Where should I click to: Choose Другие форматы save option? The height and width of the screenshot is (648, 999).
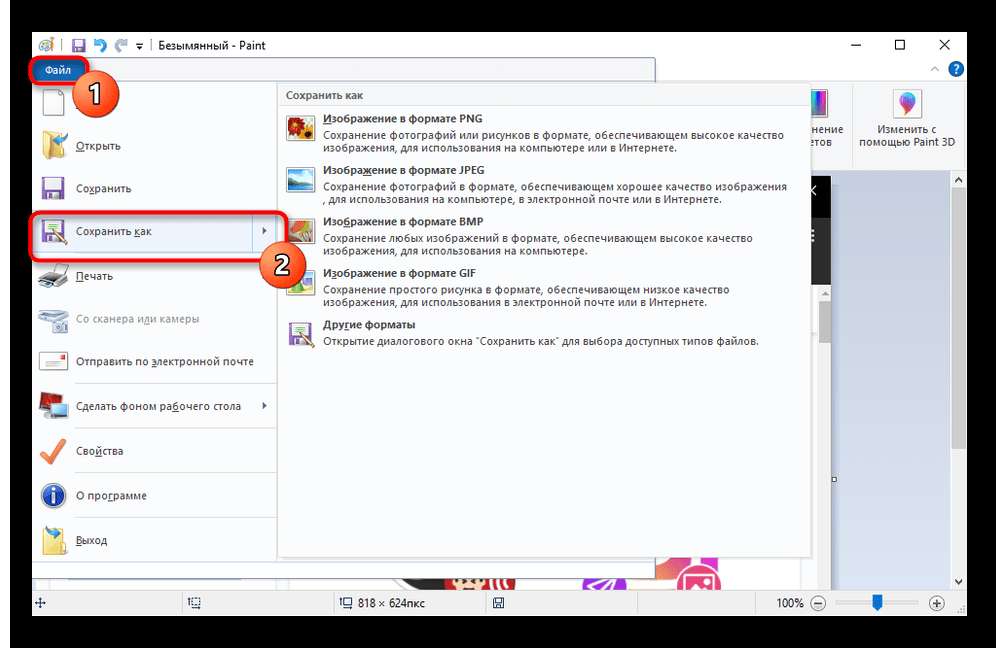click(x=545, y=333)
